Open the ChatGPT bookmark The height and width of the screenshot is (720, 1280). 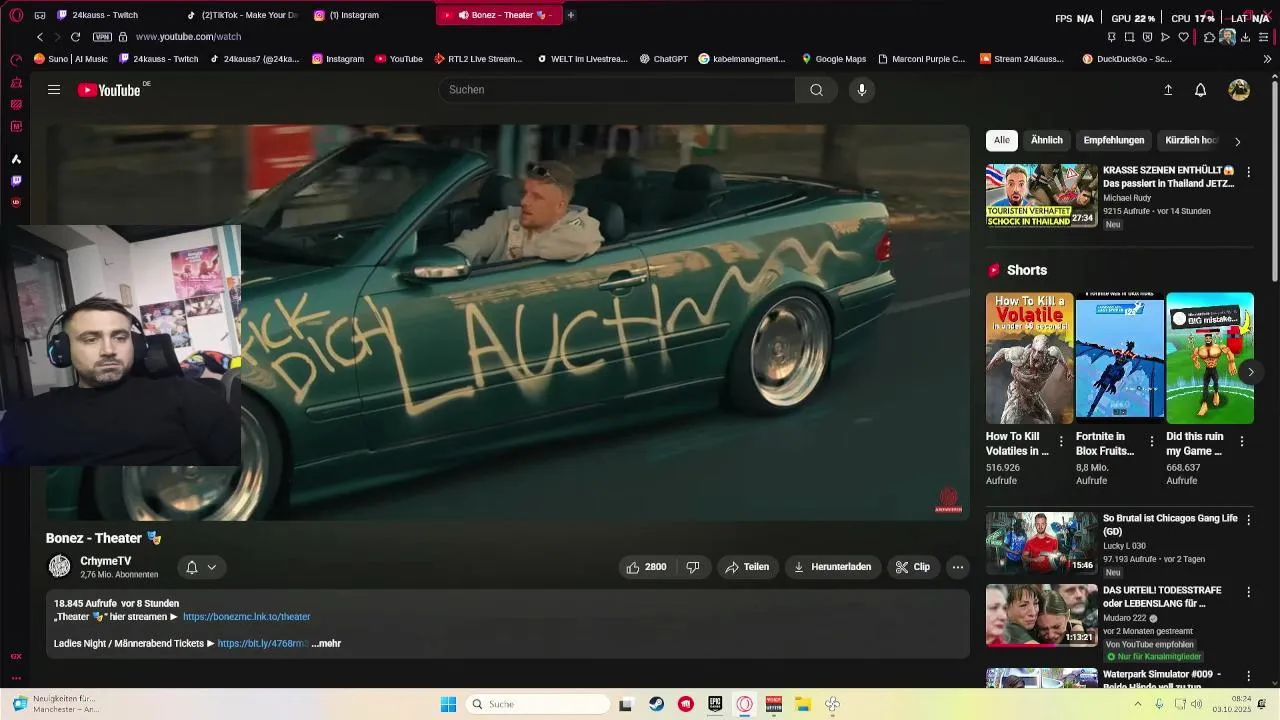click(x=663, y=59)
